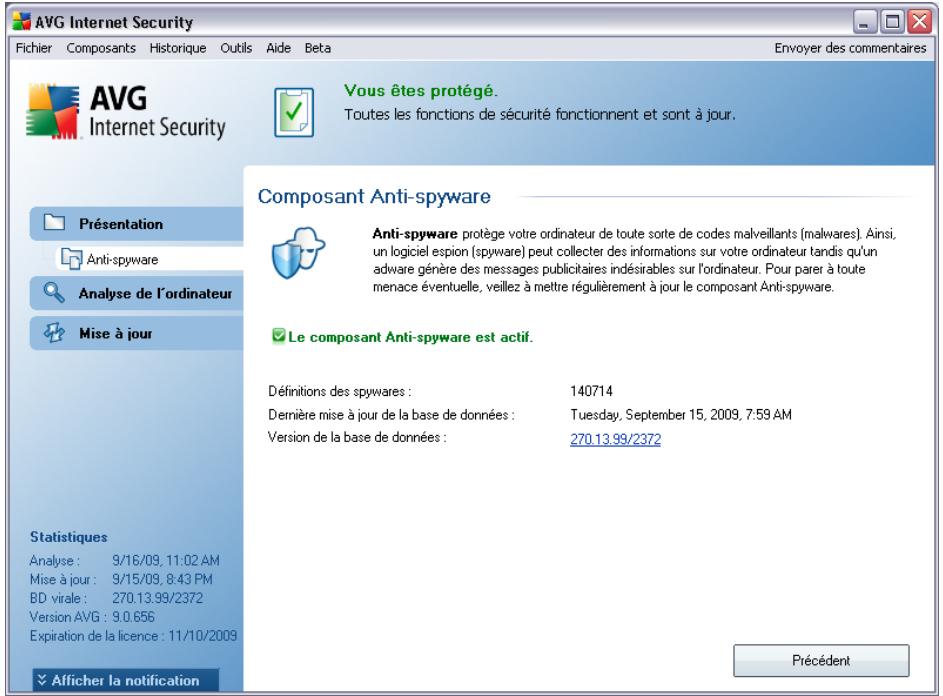Open database version link 270.13.99/2372
Image resolution: width=943 pixels, height=696 pixels.
(615, 439)
